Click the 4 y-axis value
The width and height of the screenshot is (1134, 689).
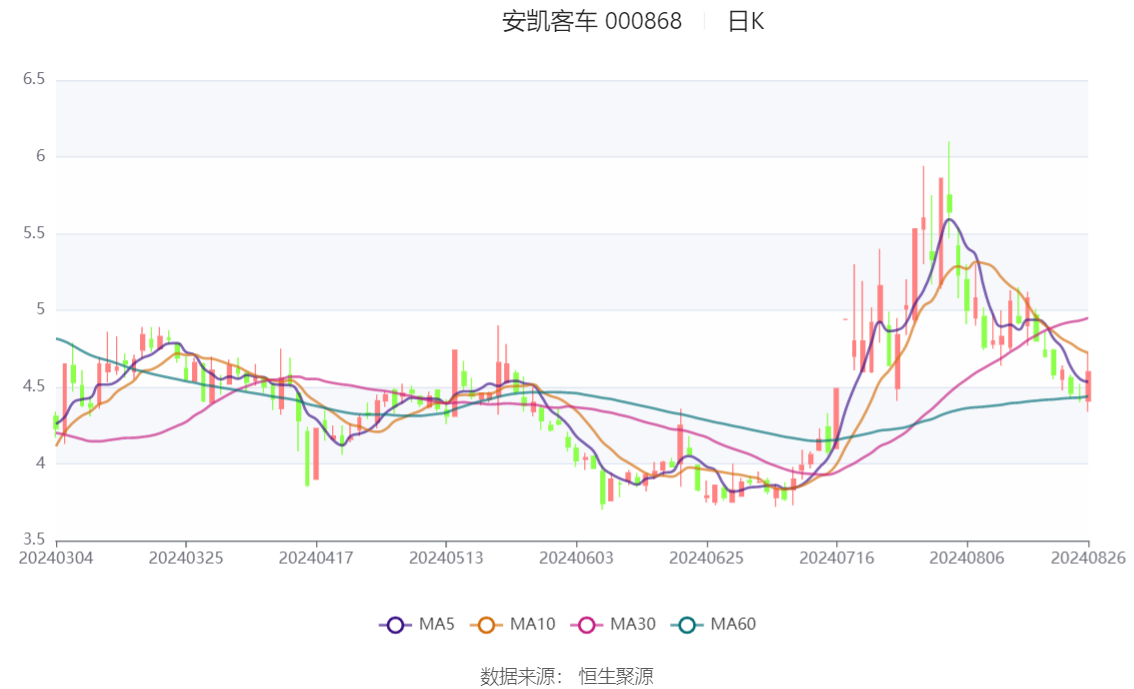(x=40, y=463)
